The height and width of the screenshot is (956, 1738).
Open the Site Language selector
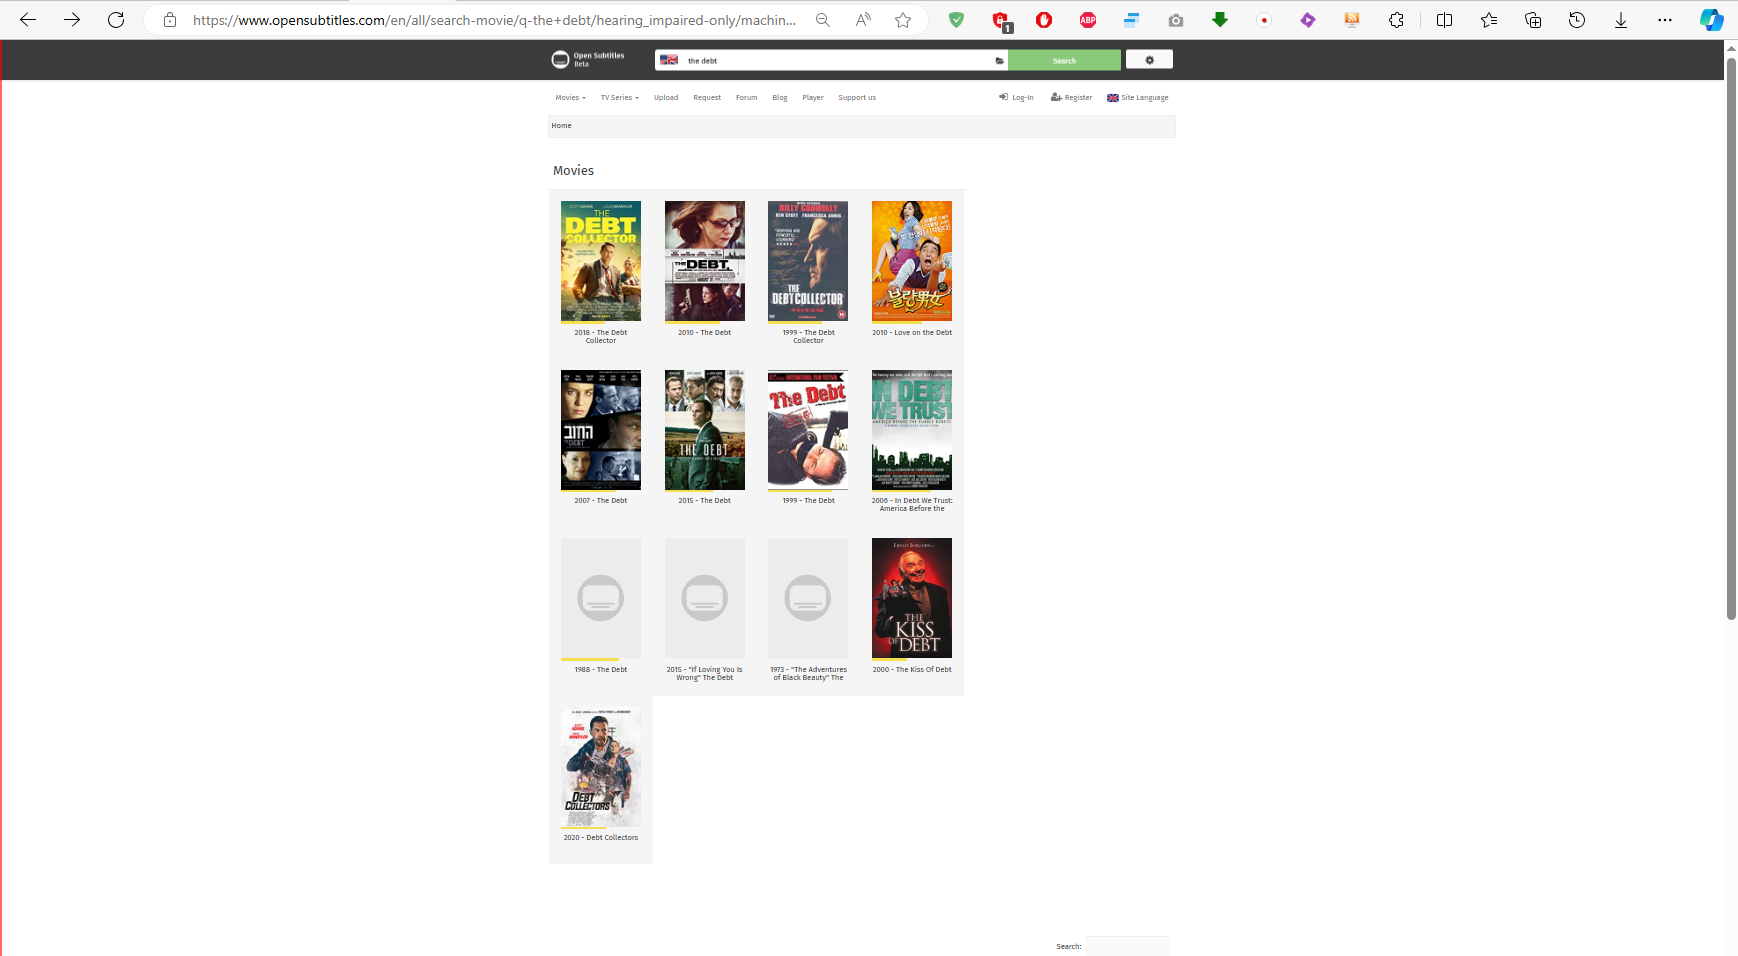pyautogui.click(x=1138, y=98)
